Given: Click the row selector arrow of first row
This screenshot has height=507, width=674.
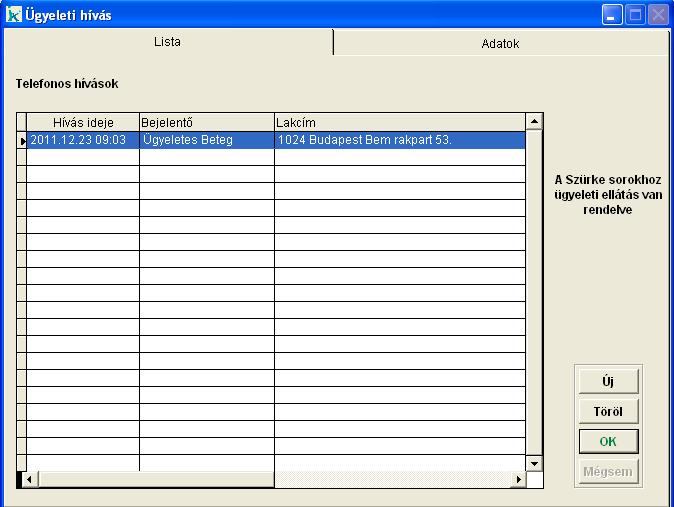Looking at the screenshot, I should tap(22, 141).
